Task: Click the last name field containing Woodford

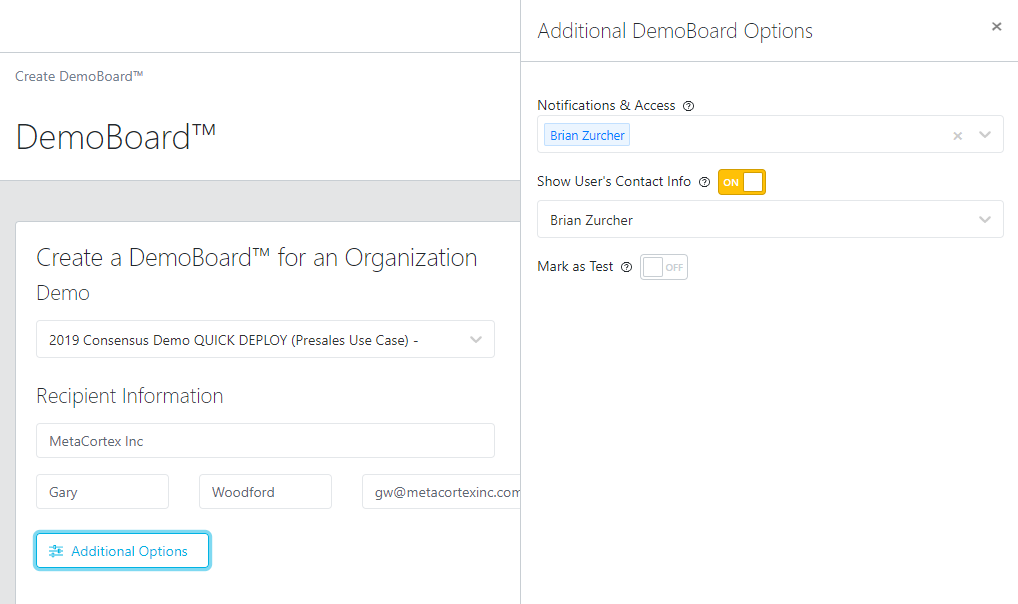Action: click(x=265, y=491)
